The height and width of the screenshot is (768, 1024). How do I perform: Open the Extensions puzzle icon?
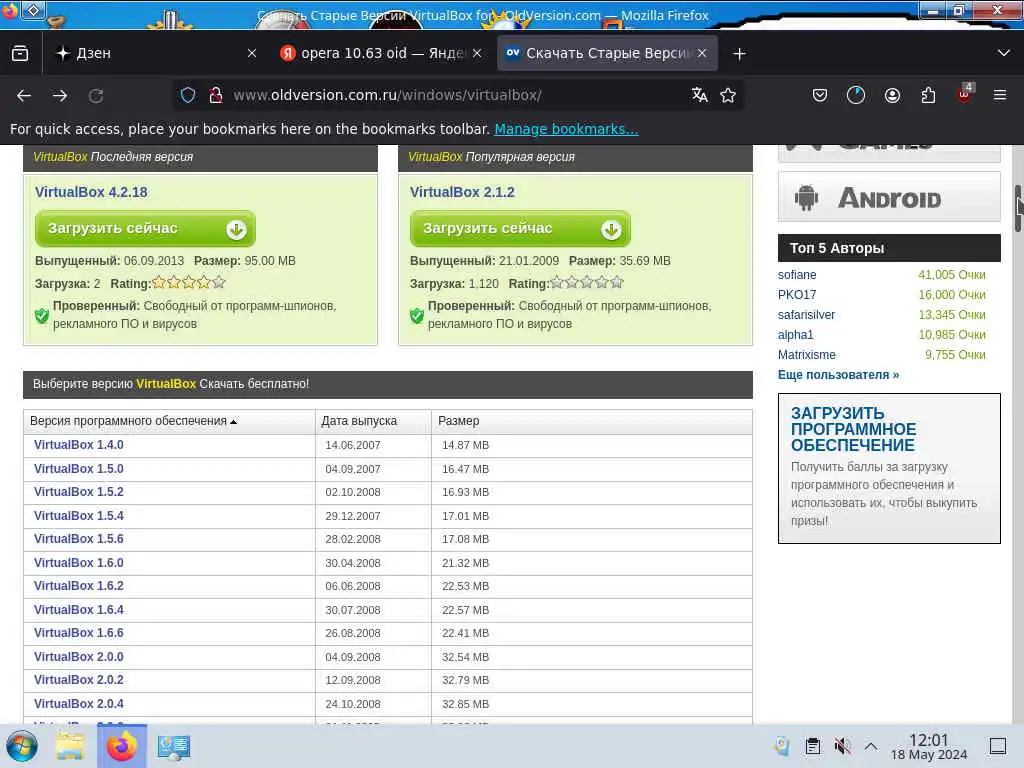[928, 95]
